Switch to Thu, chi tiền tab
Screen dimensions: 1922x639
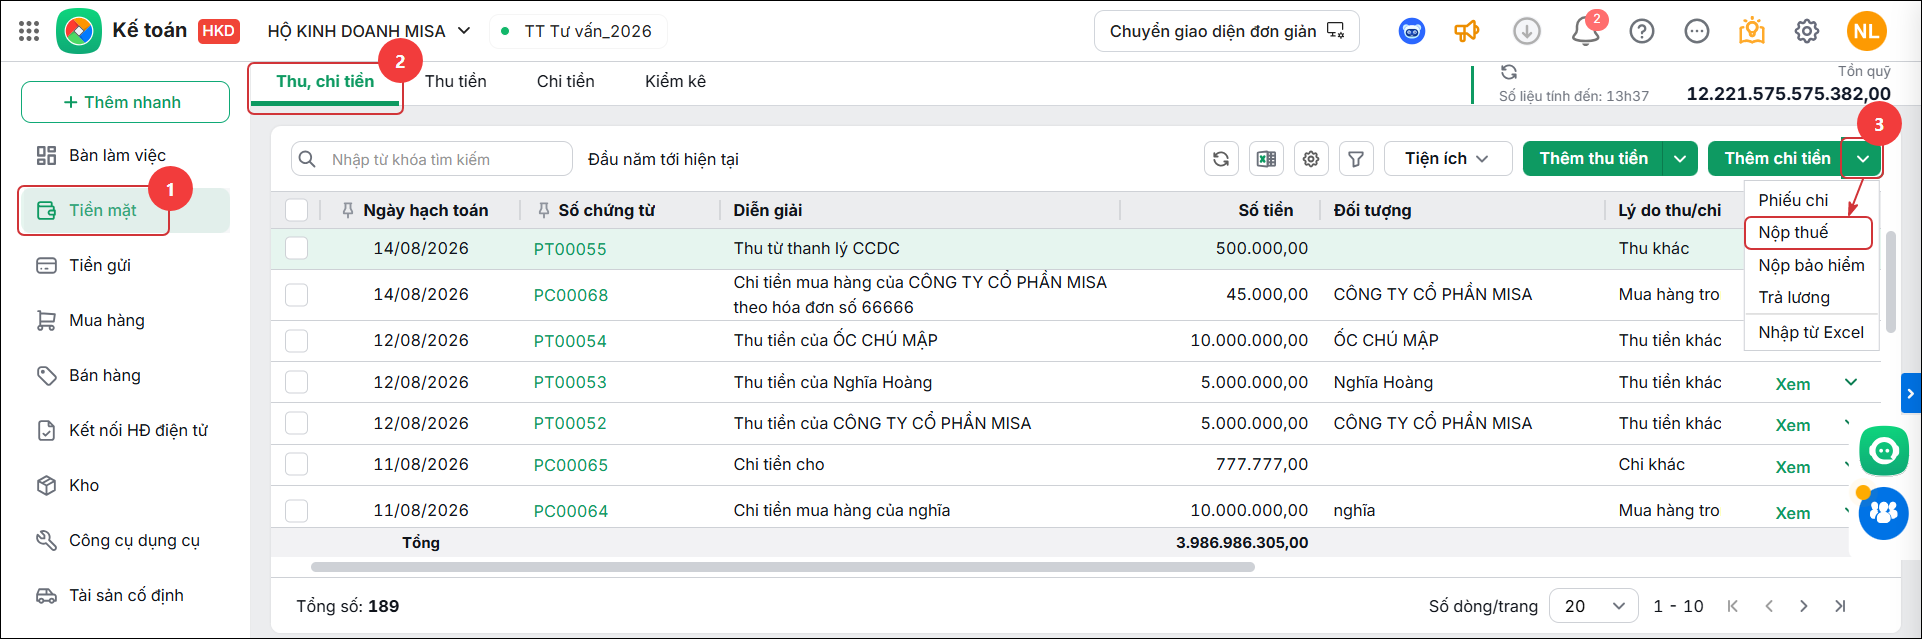325,81
